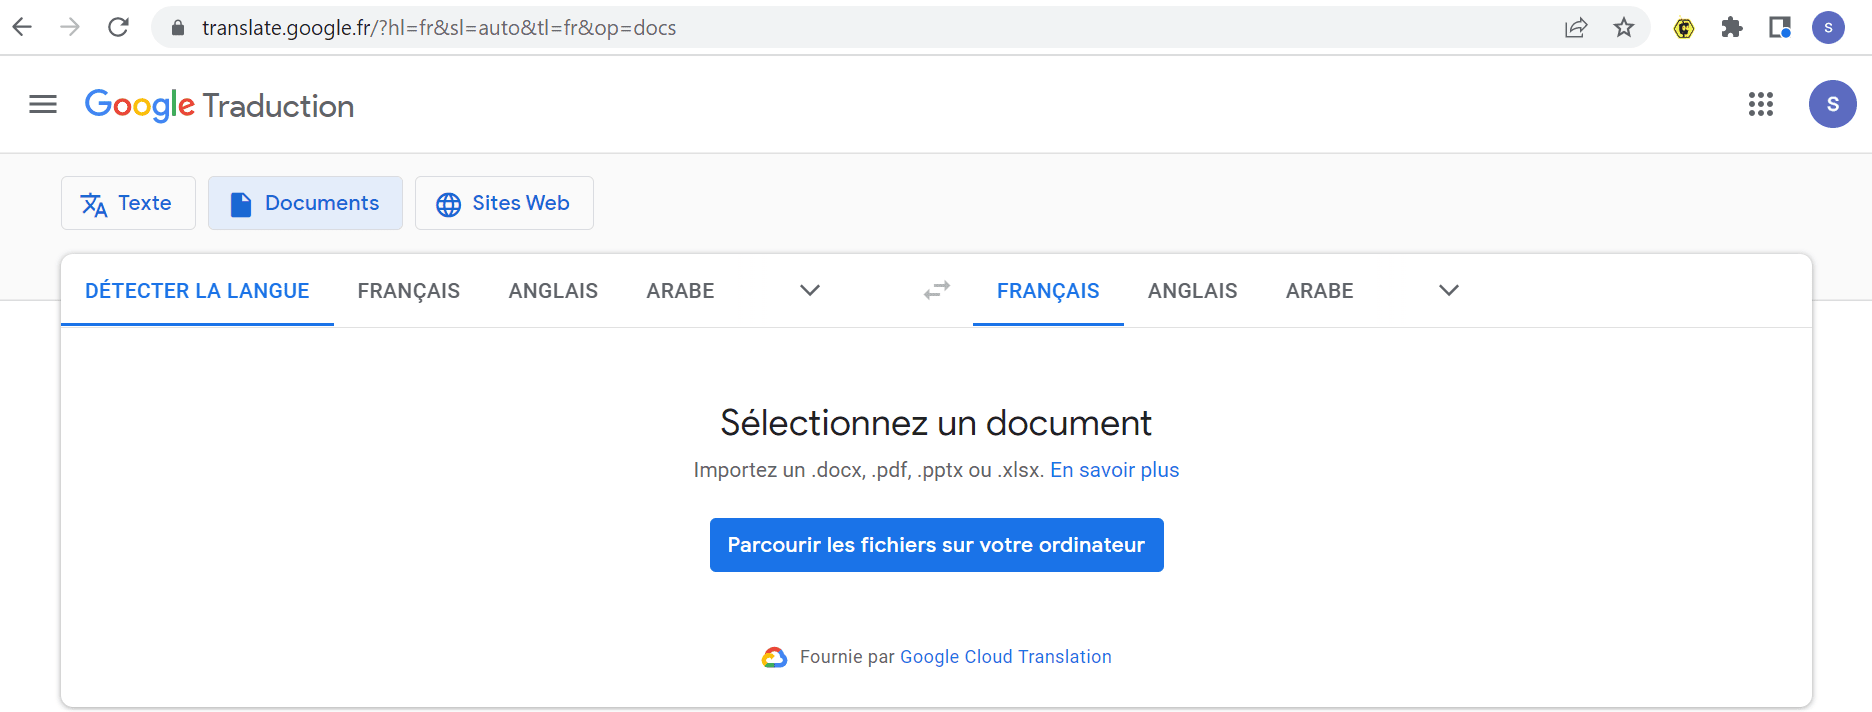This screenshot has height=712, width=1872.
Task: Open the Google account avatar menu
Action: 1832,104
